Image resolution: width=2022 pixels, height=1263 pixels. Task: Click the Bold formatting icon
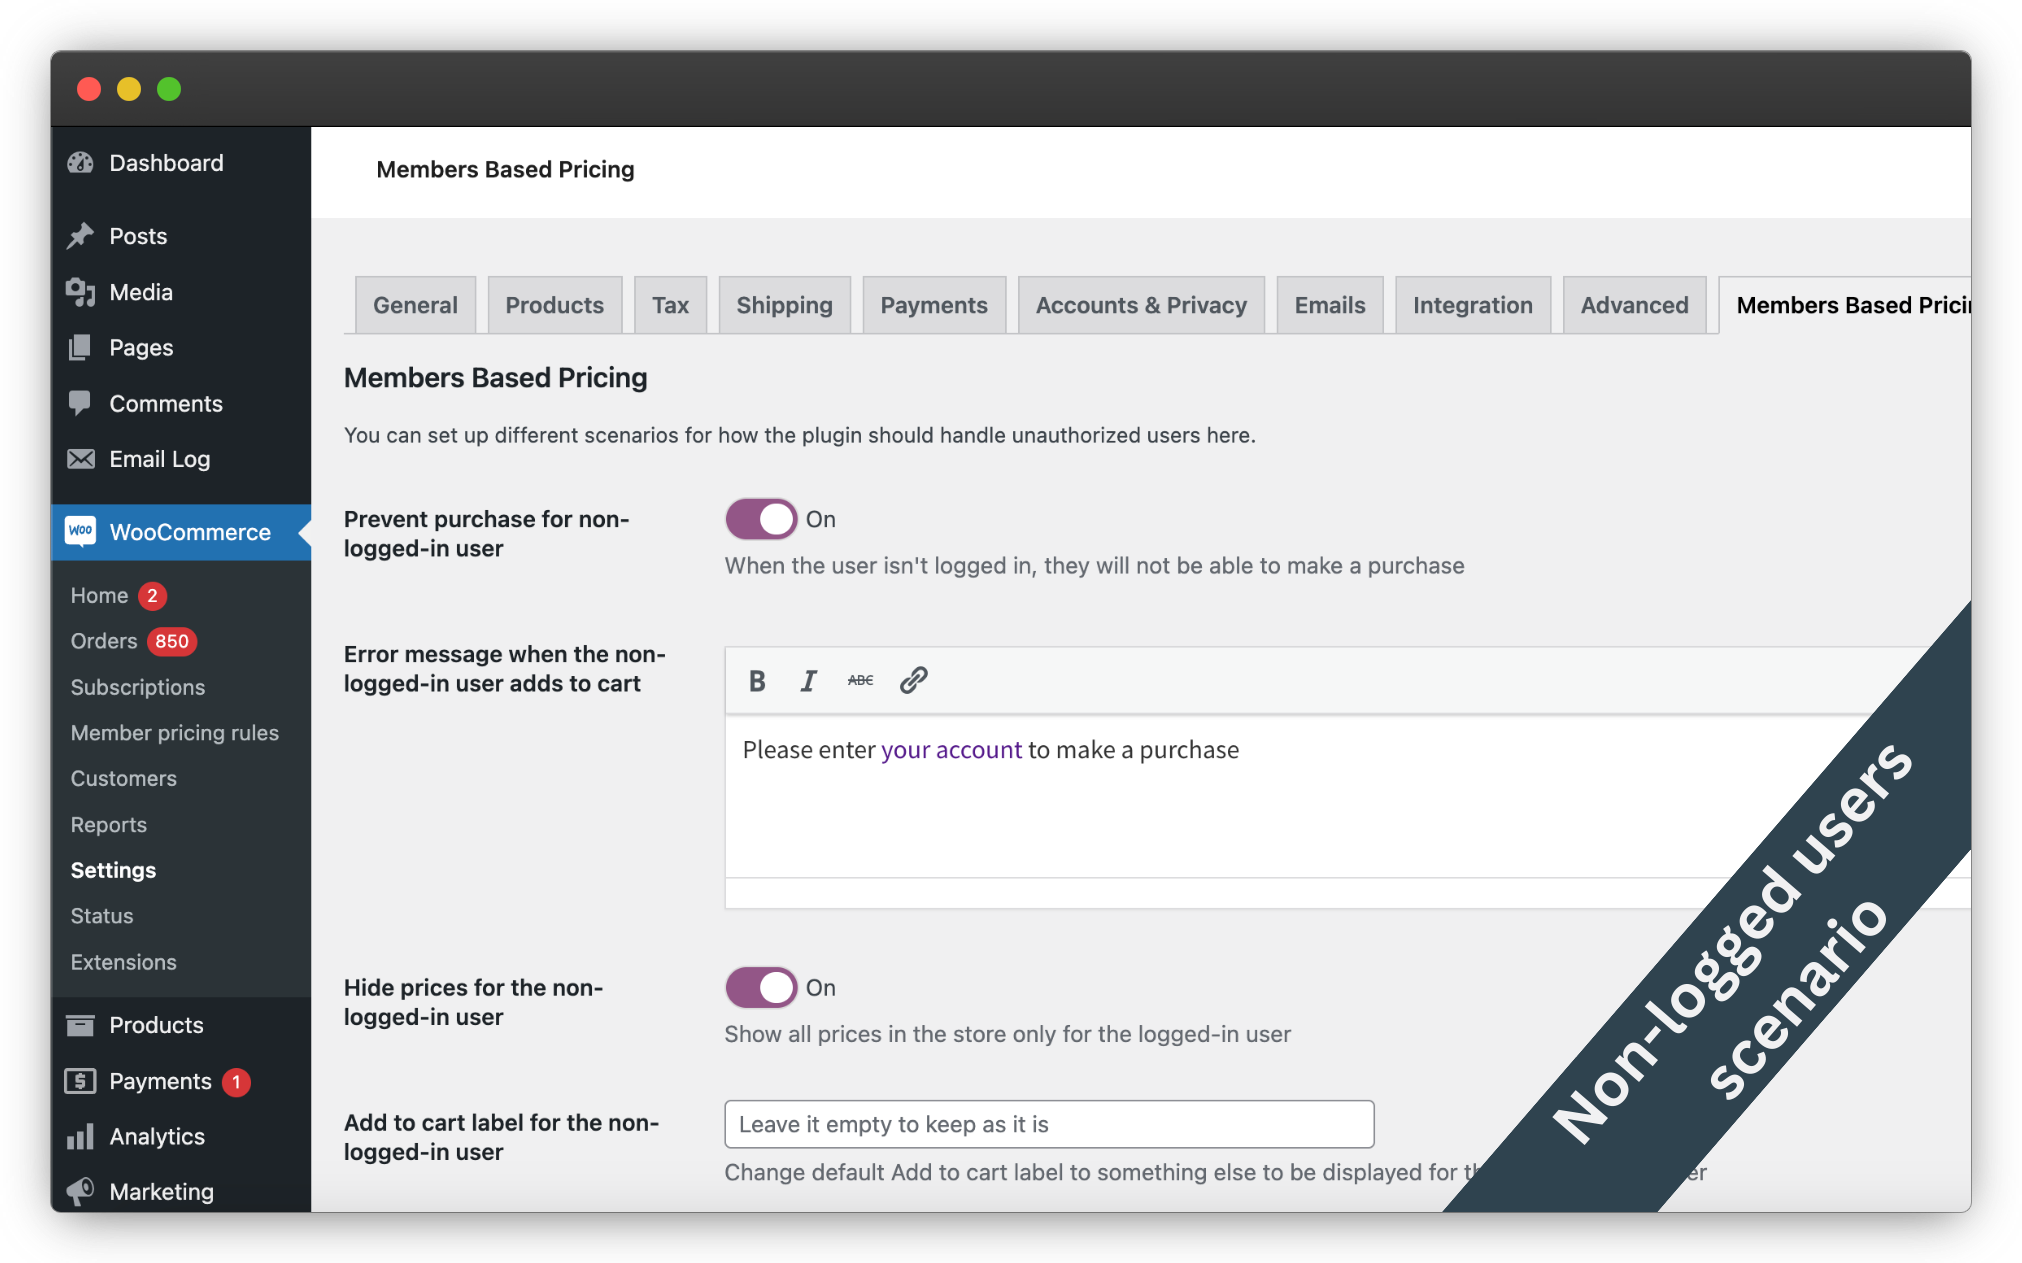(x=757, y=681)
